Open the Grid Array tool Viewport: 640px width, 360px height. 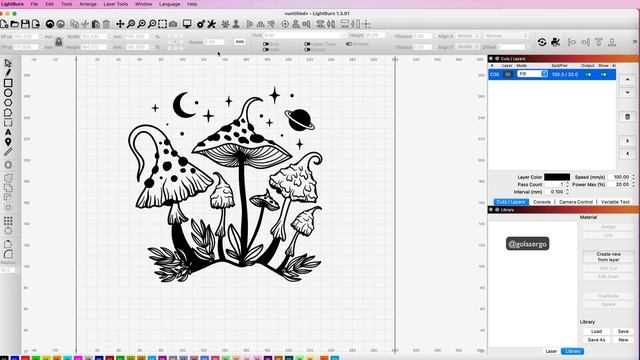point(8,221)
